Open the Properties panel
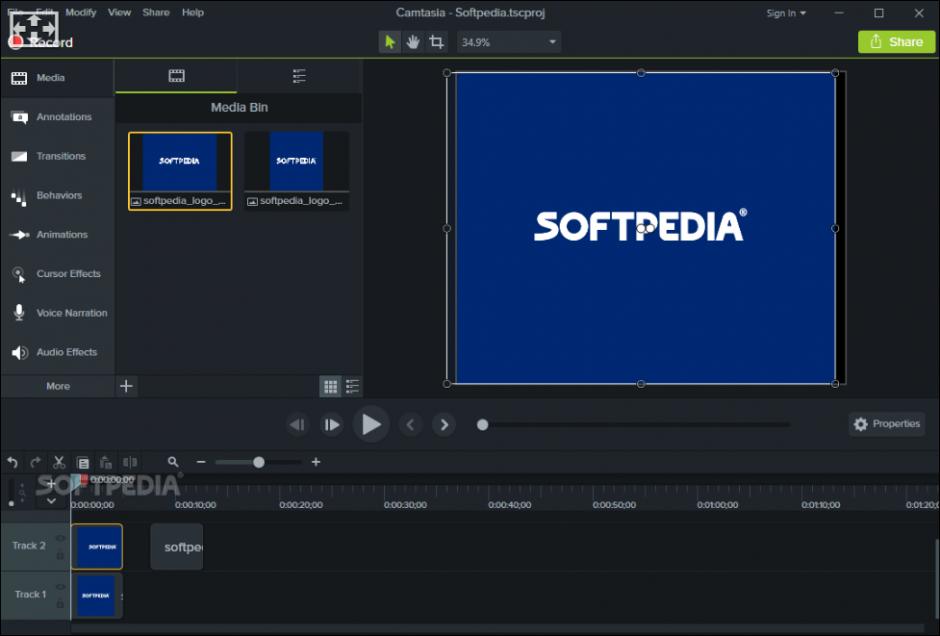 (887, 424)
